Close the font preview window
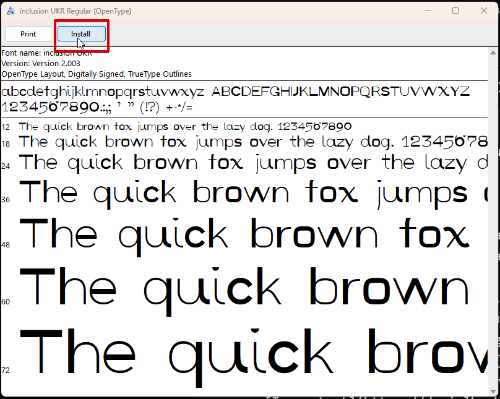This screenshot has height=399, width=500. (484, 11)
